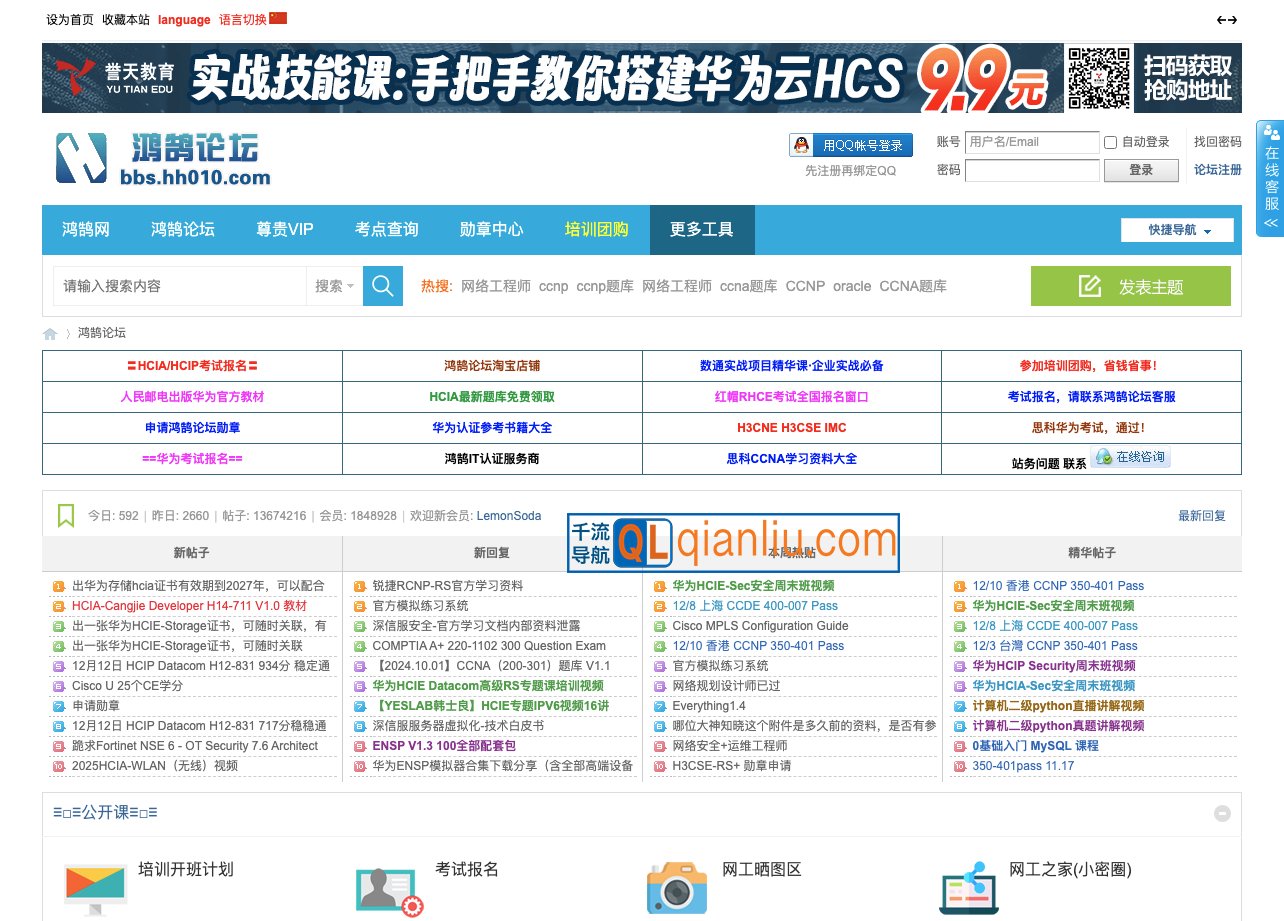Expand the 在线客服 side panel
This screenshot has height=921, width=1284.
click(1271, 175)
